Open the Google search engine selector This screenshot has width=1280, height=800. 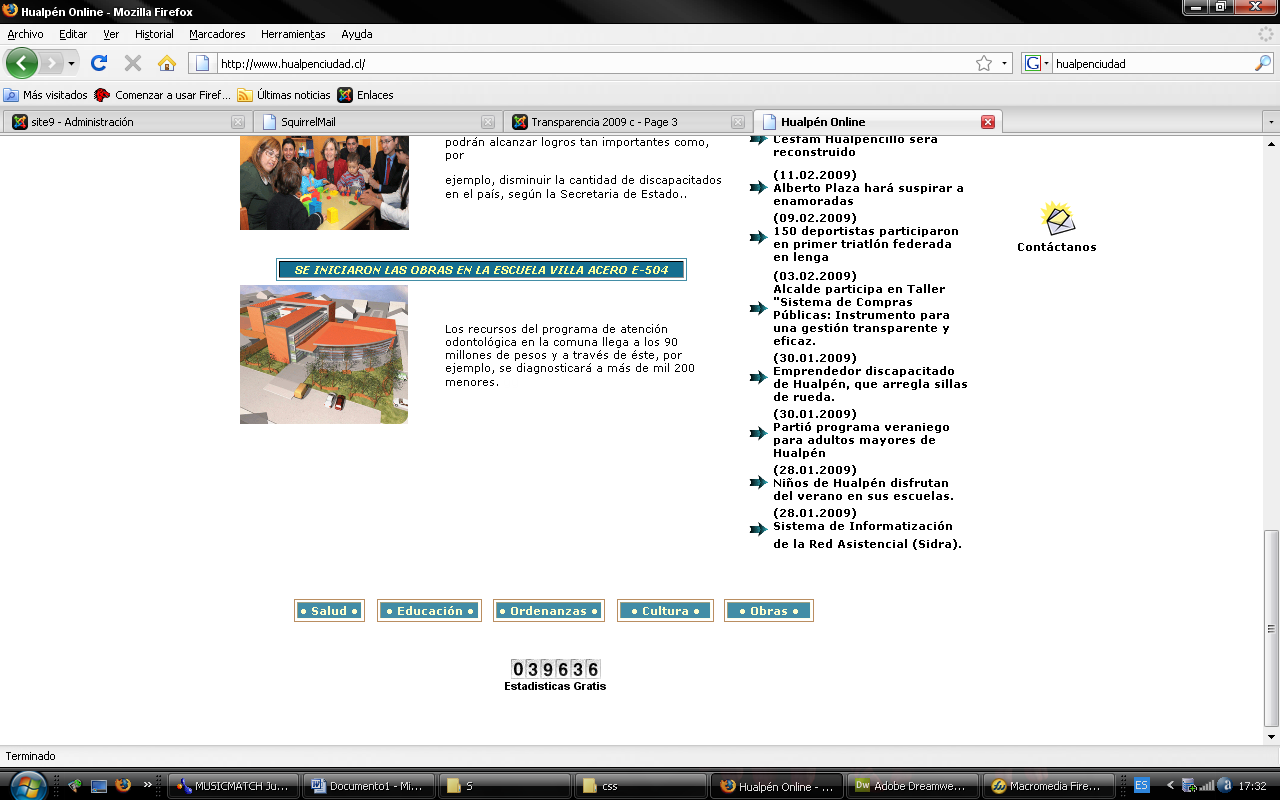point(1038,63)
